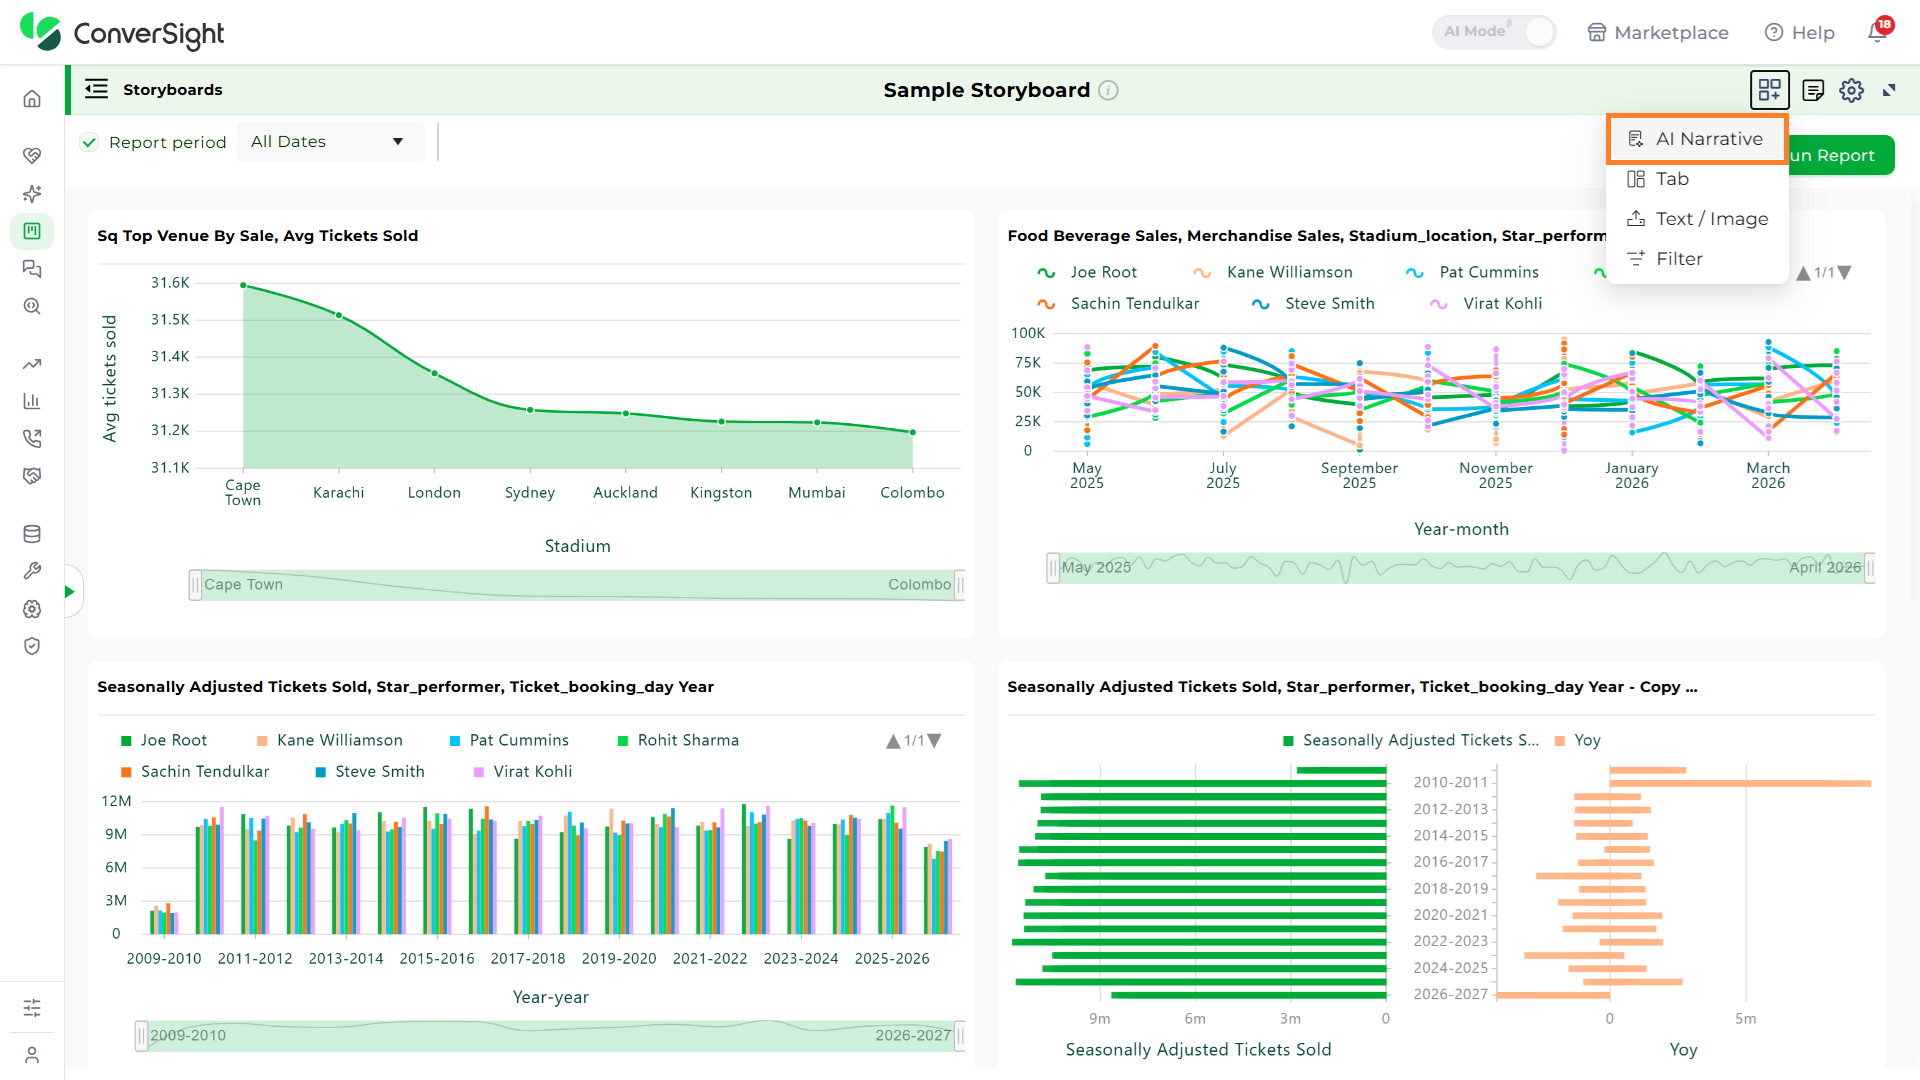Choose Text / Image menu option
1920x1080 pixels.
[x=1697, y=219]
